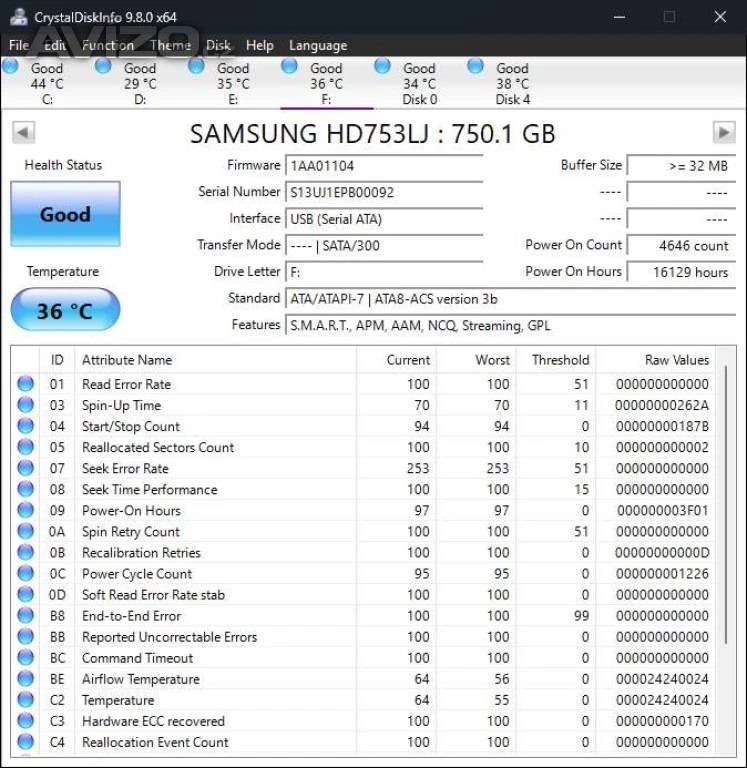747x768 pixels.
Task: Open the Language menu
Action: pyautogui.click(x=318, y=45)
